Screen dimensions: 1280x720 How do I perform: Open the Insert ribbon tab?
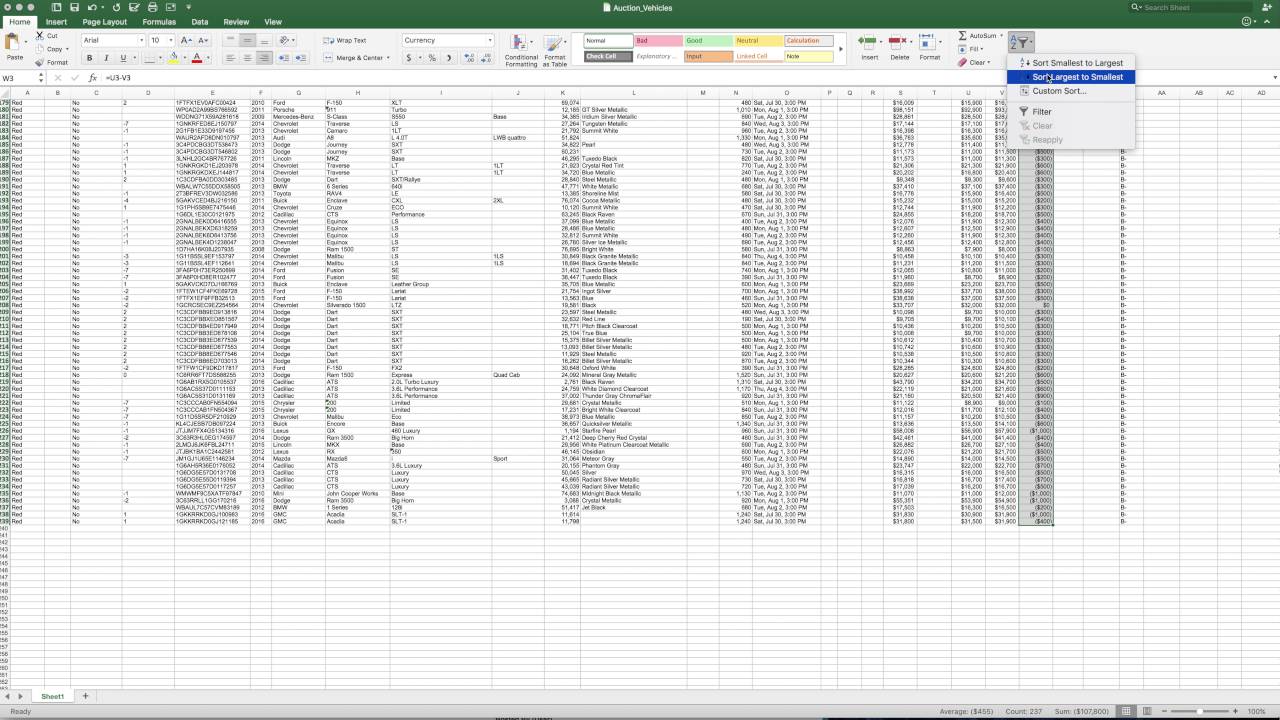tap(56, 21)
